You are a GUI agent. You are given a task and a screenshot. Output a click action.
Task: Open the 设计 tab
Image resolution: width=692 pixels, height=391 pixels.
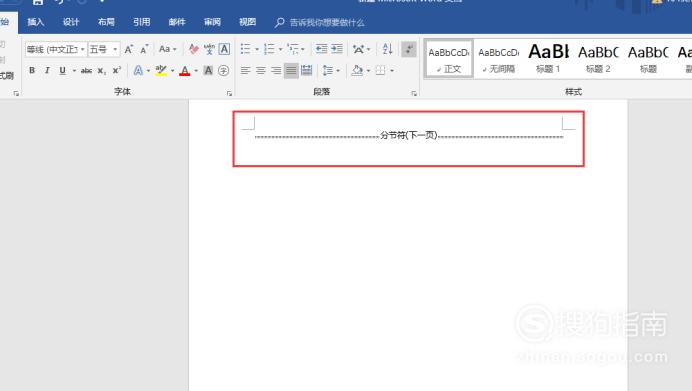[71, 22]
